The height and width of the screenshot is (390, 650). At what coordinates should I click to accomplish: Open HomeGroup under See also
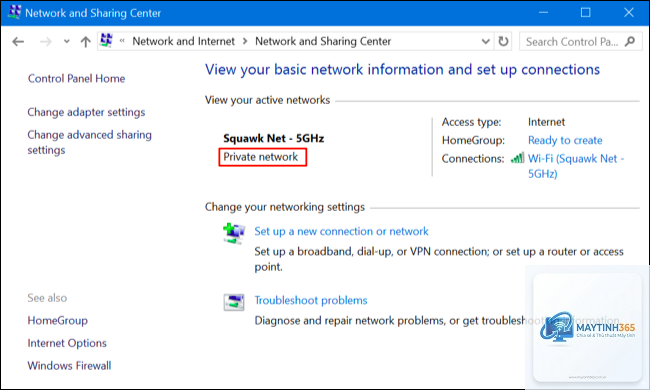pos(58,321)
